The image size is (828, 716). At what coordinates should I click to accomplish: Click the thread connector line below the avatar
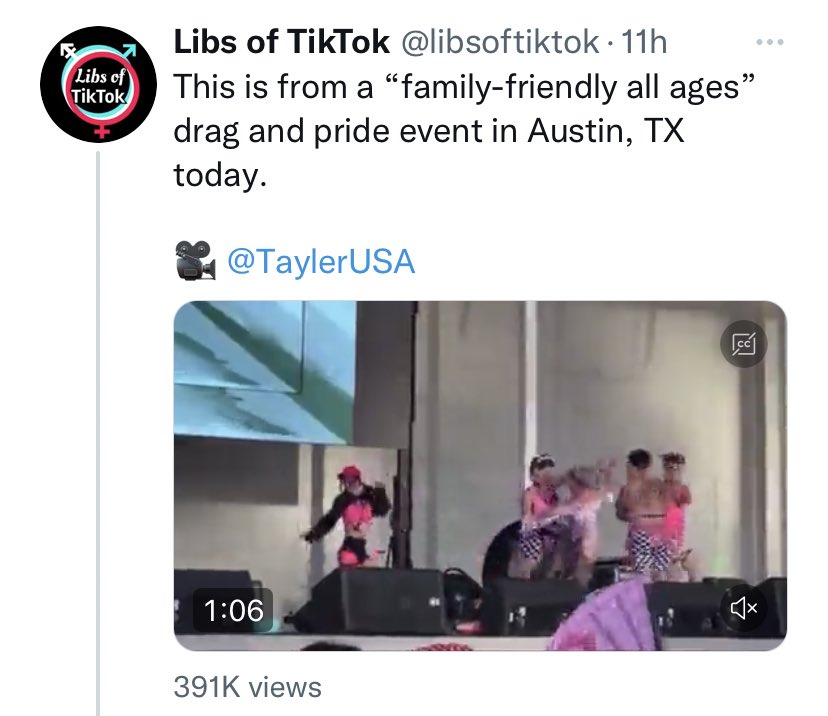tap(98, 433)
